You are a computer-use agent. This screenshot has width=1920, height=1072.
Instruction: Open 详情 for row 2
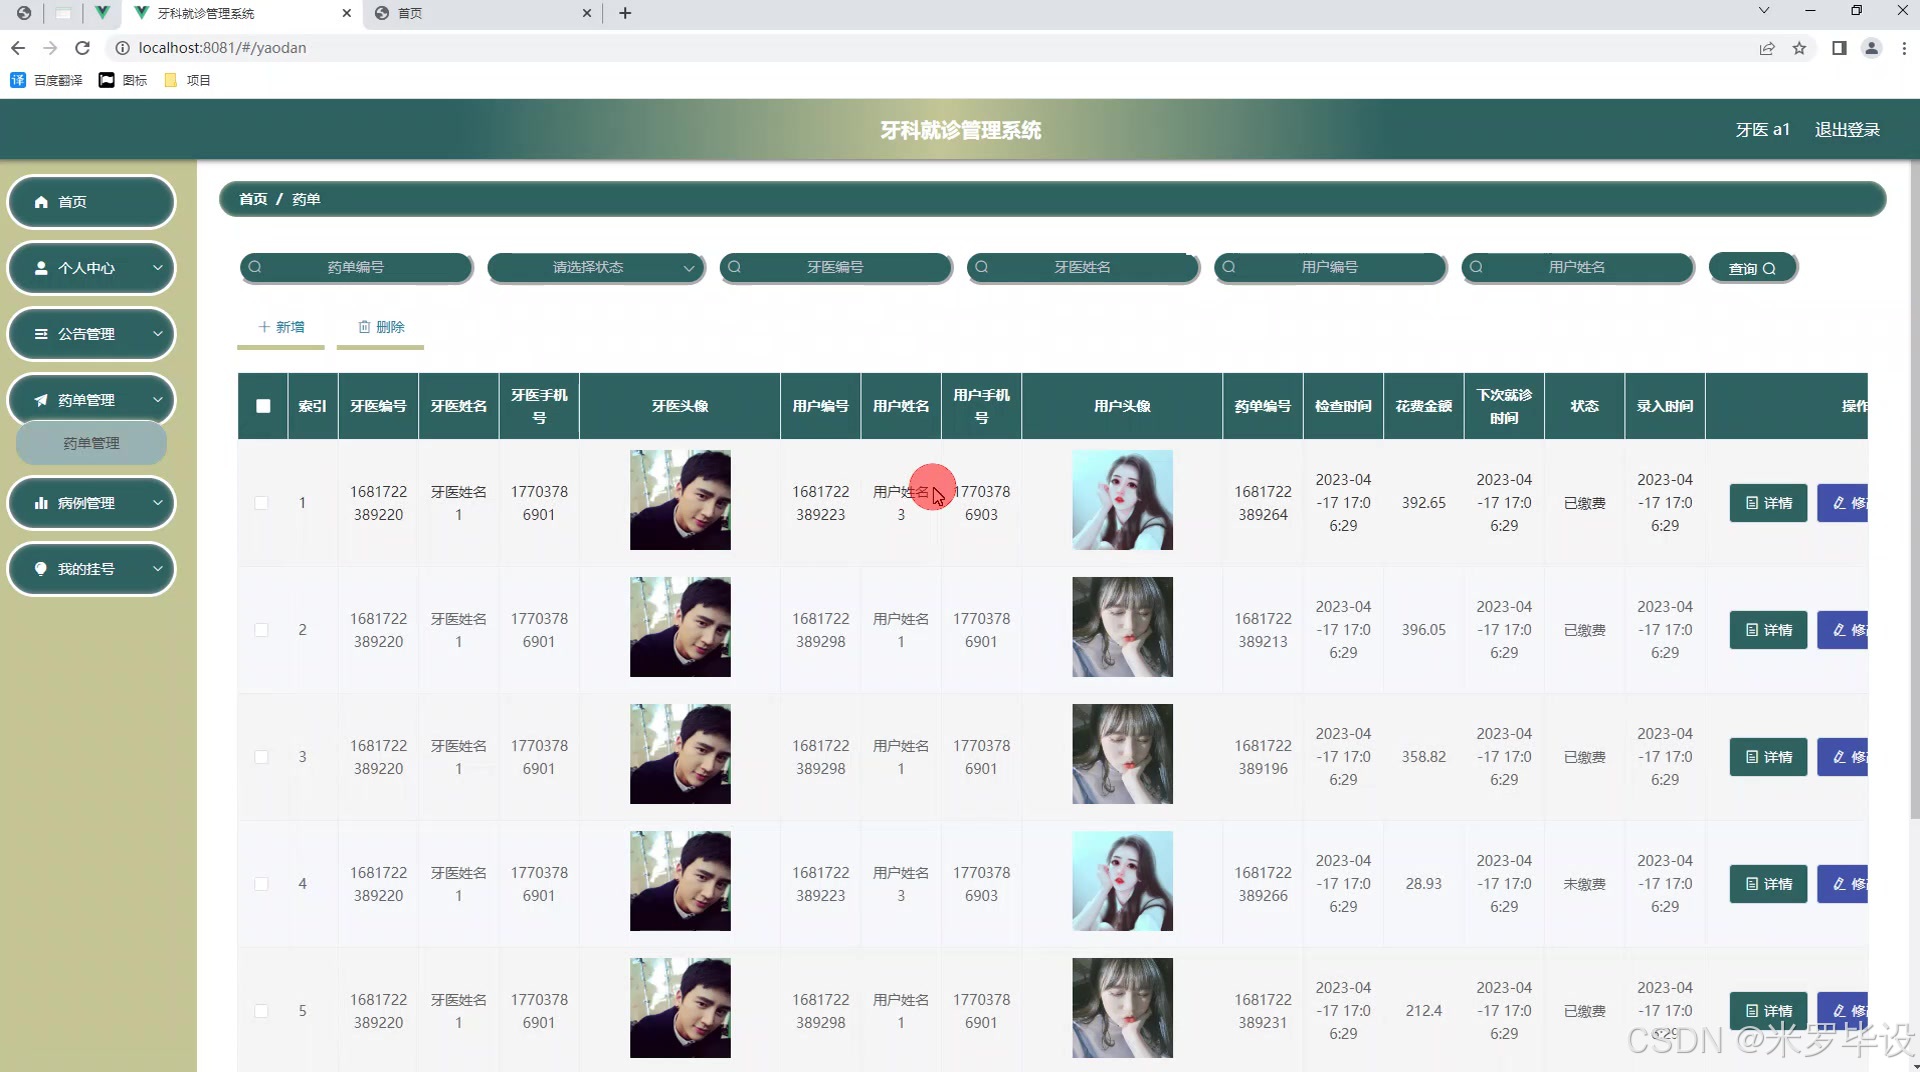pyautogui.click(x=1768, y=630)
